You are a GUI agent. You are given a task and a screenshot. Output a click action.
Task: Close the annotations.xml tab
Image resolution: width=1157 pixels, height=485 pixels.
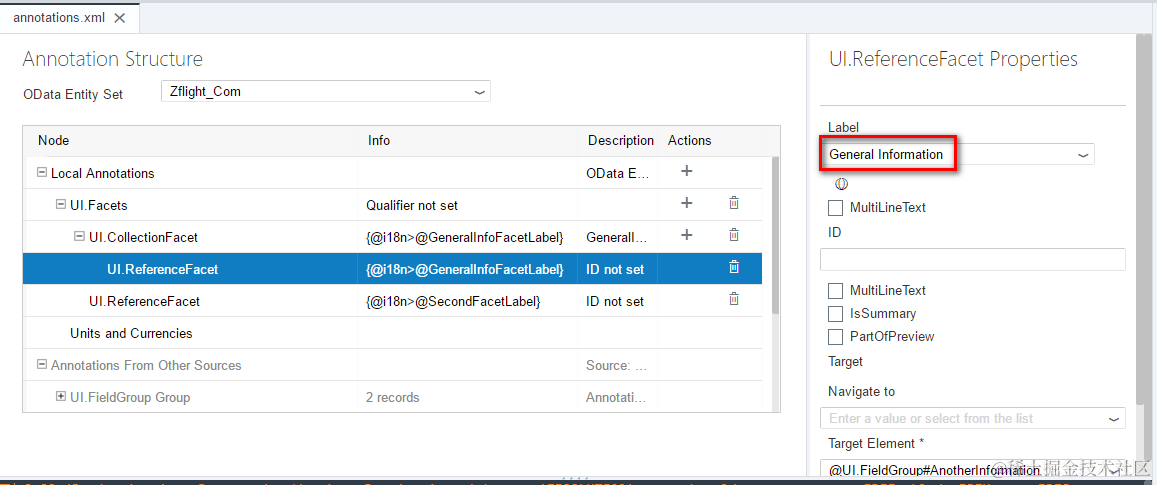click(x=120, y=18)
